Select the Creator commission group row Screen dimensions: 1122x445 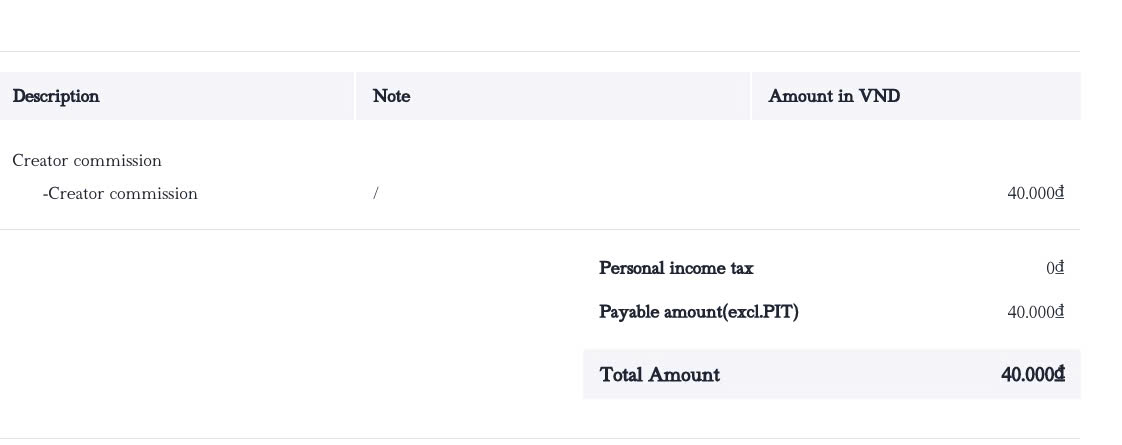coord(87,161)
